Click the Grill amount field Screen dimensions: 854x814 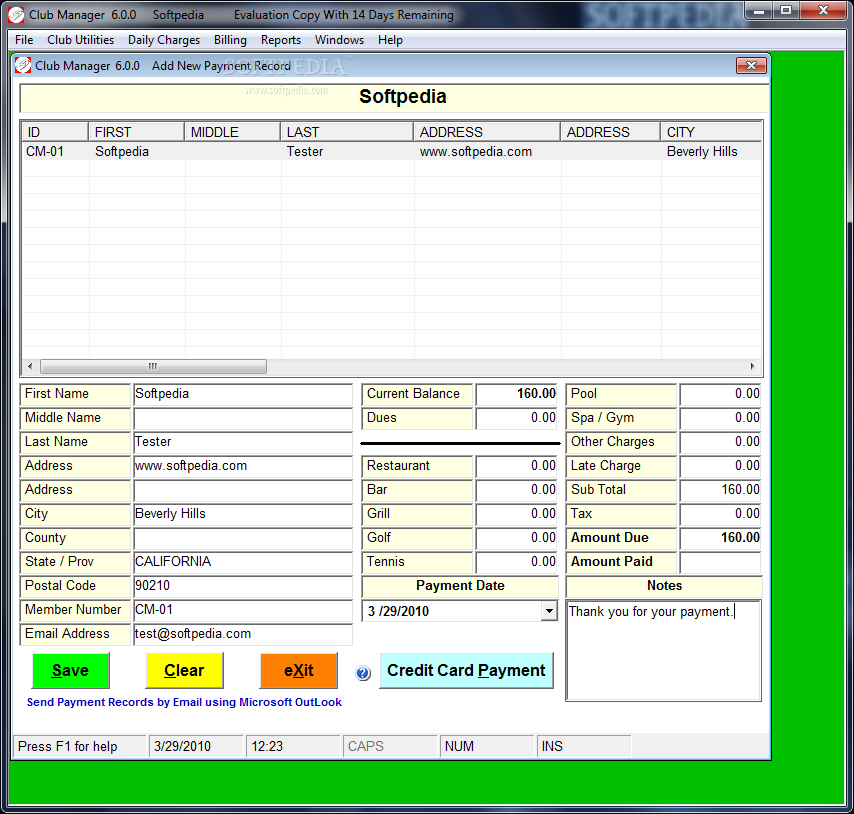(x=517, y=514)
